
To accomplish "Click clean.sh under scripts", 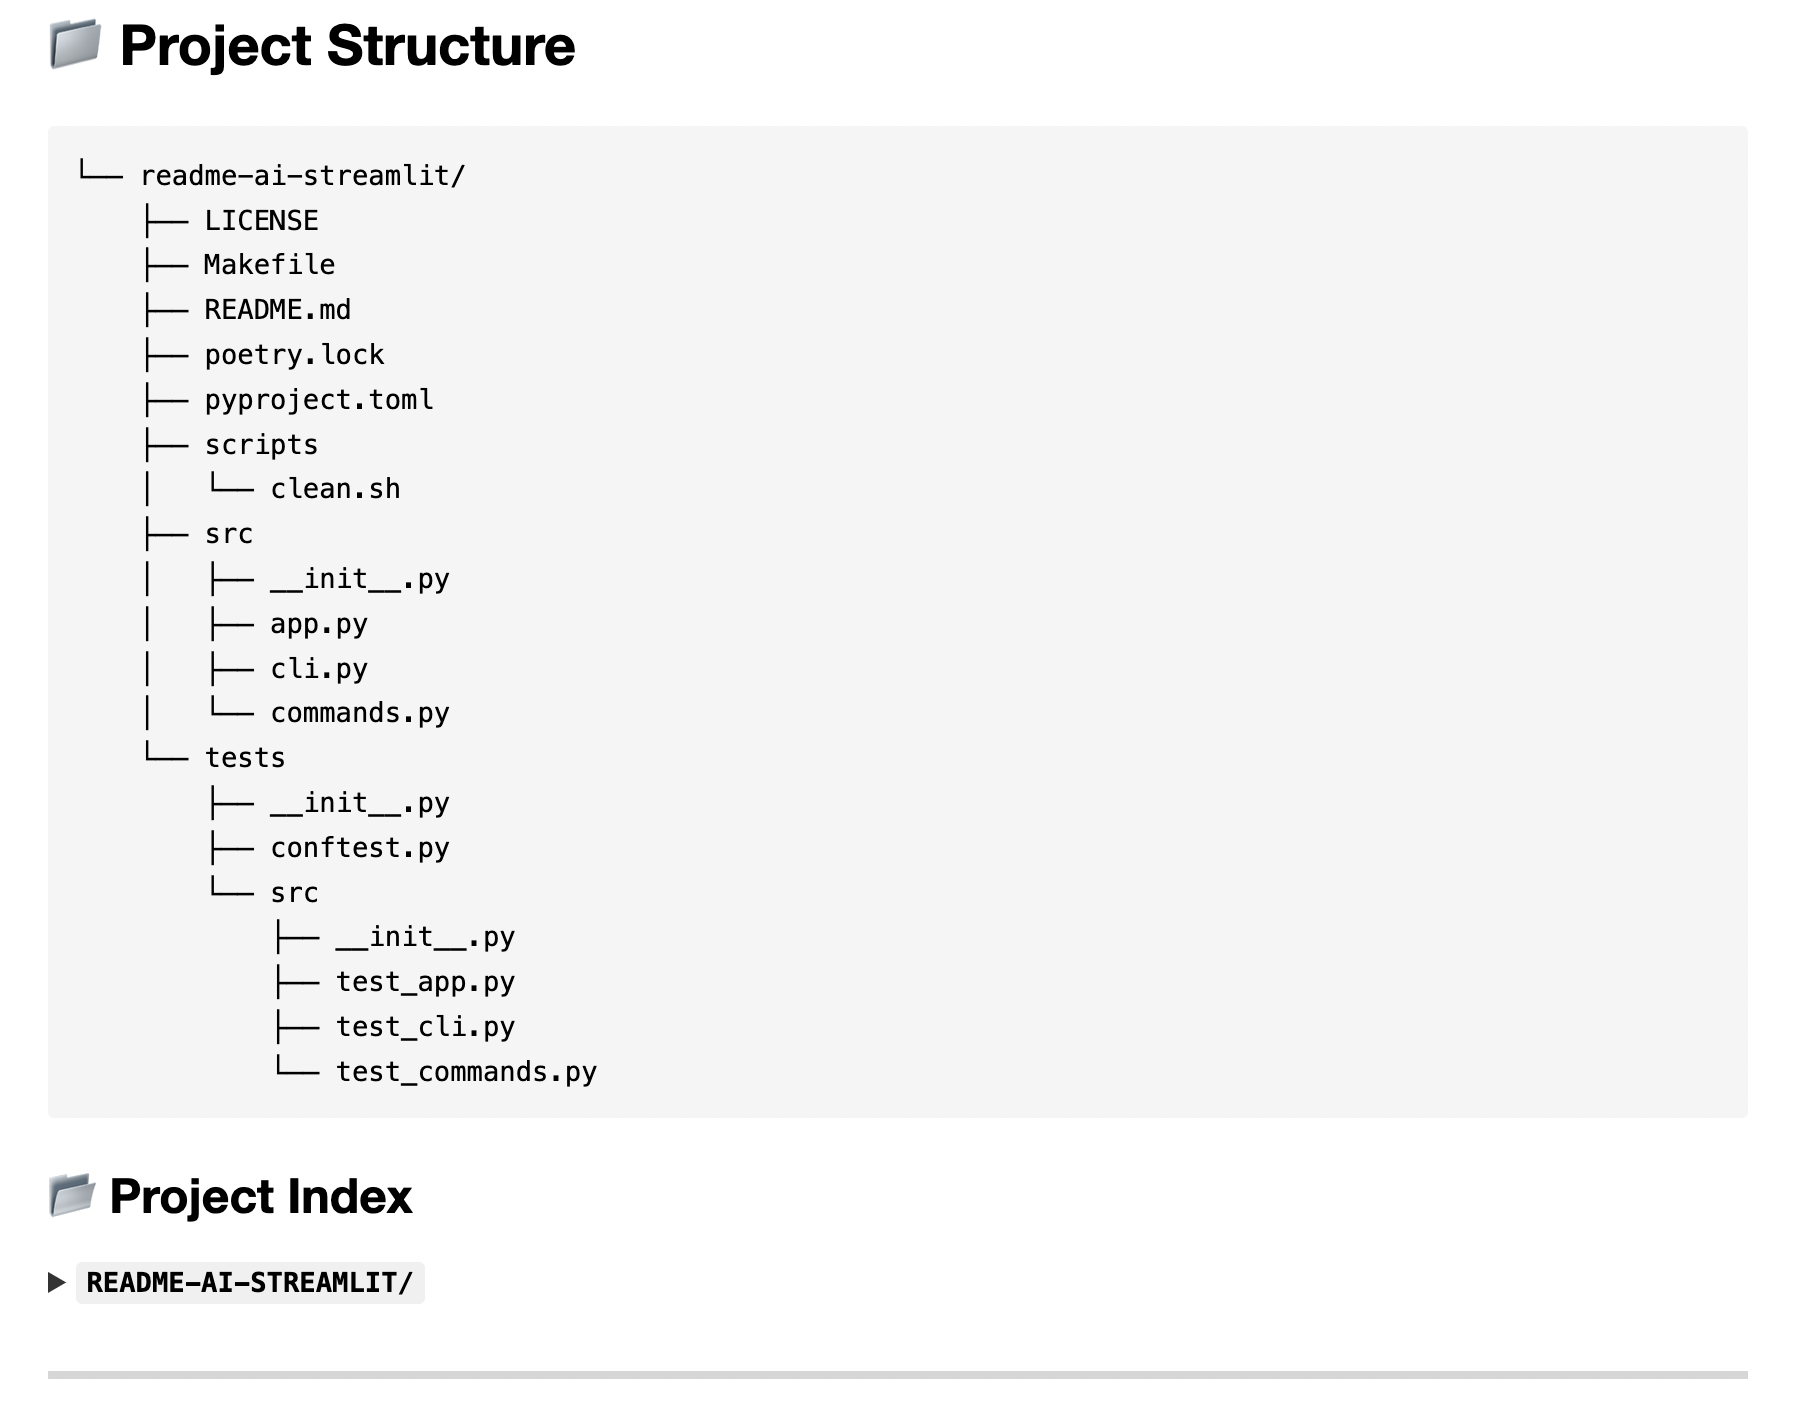I will [x=335, y=489].
